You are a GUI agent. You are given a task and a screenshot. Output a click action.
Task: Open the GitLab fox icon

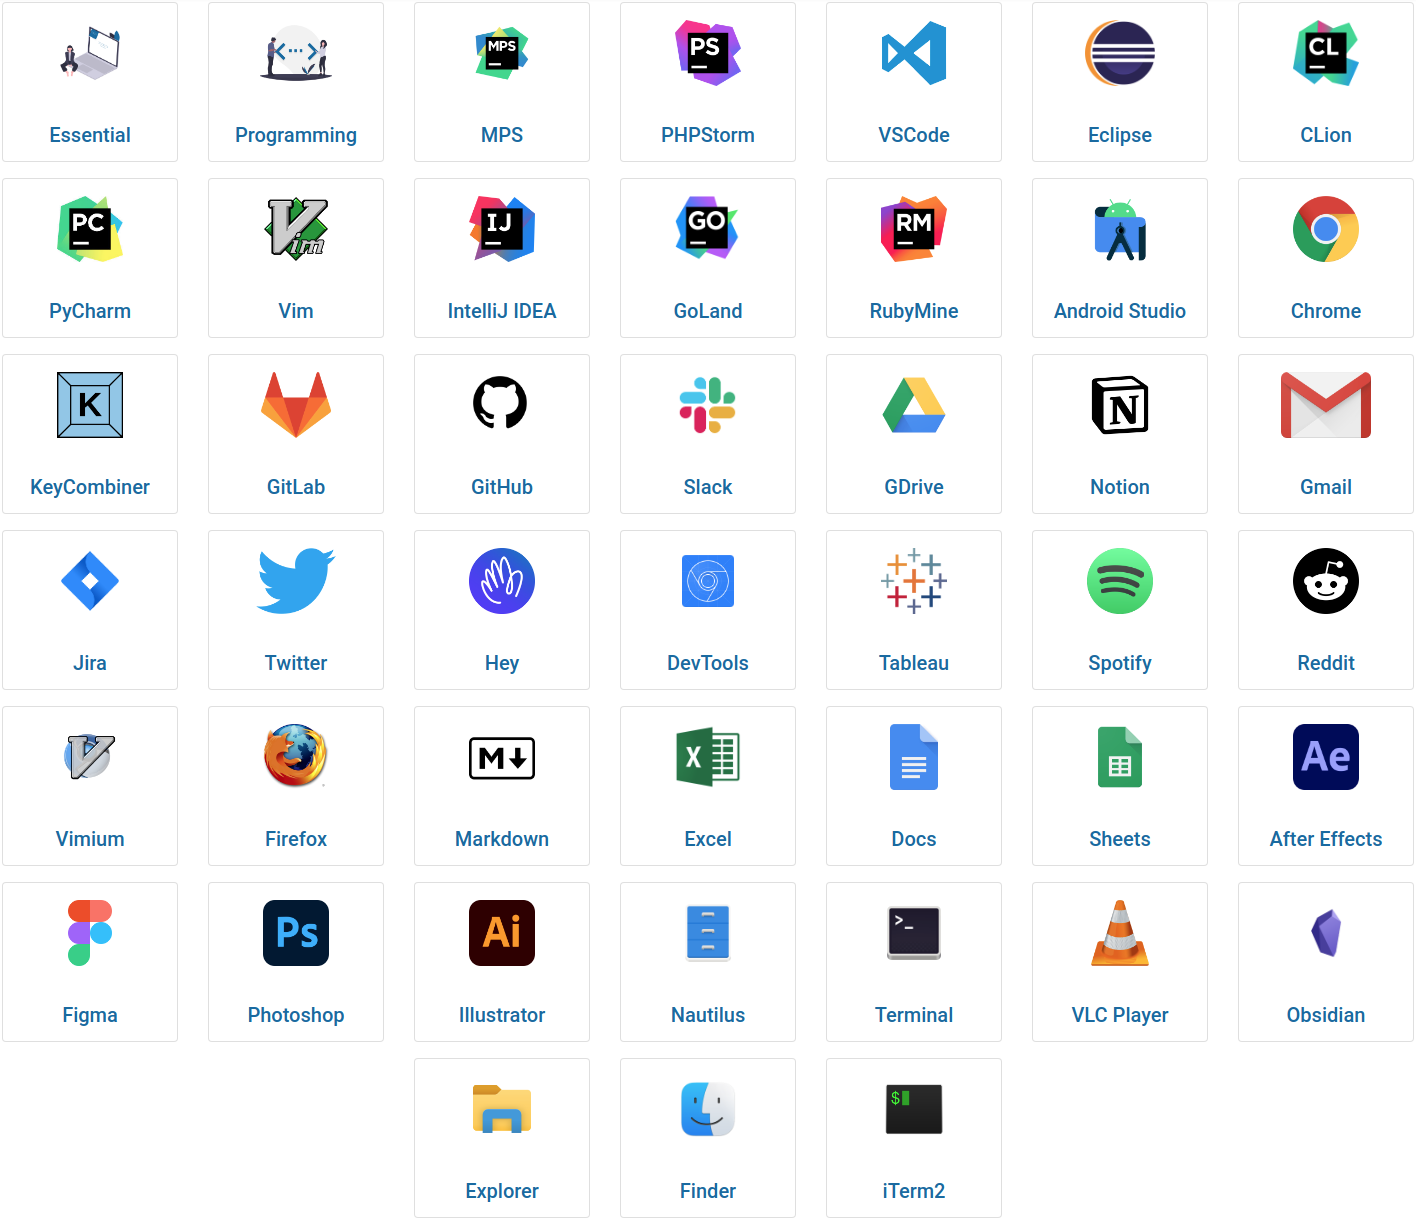296,405
